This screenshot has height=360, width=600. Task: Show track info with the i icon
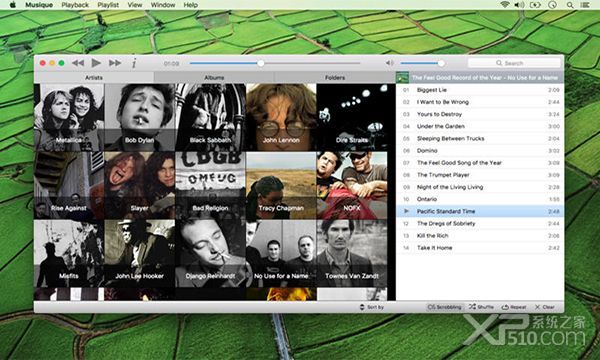point(134,63)
